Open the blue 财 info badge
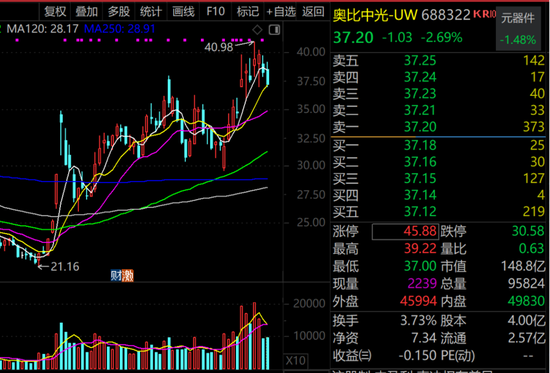550x373 pixels. click(116, 275)
